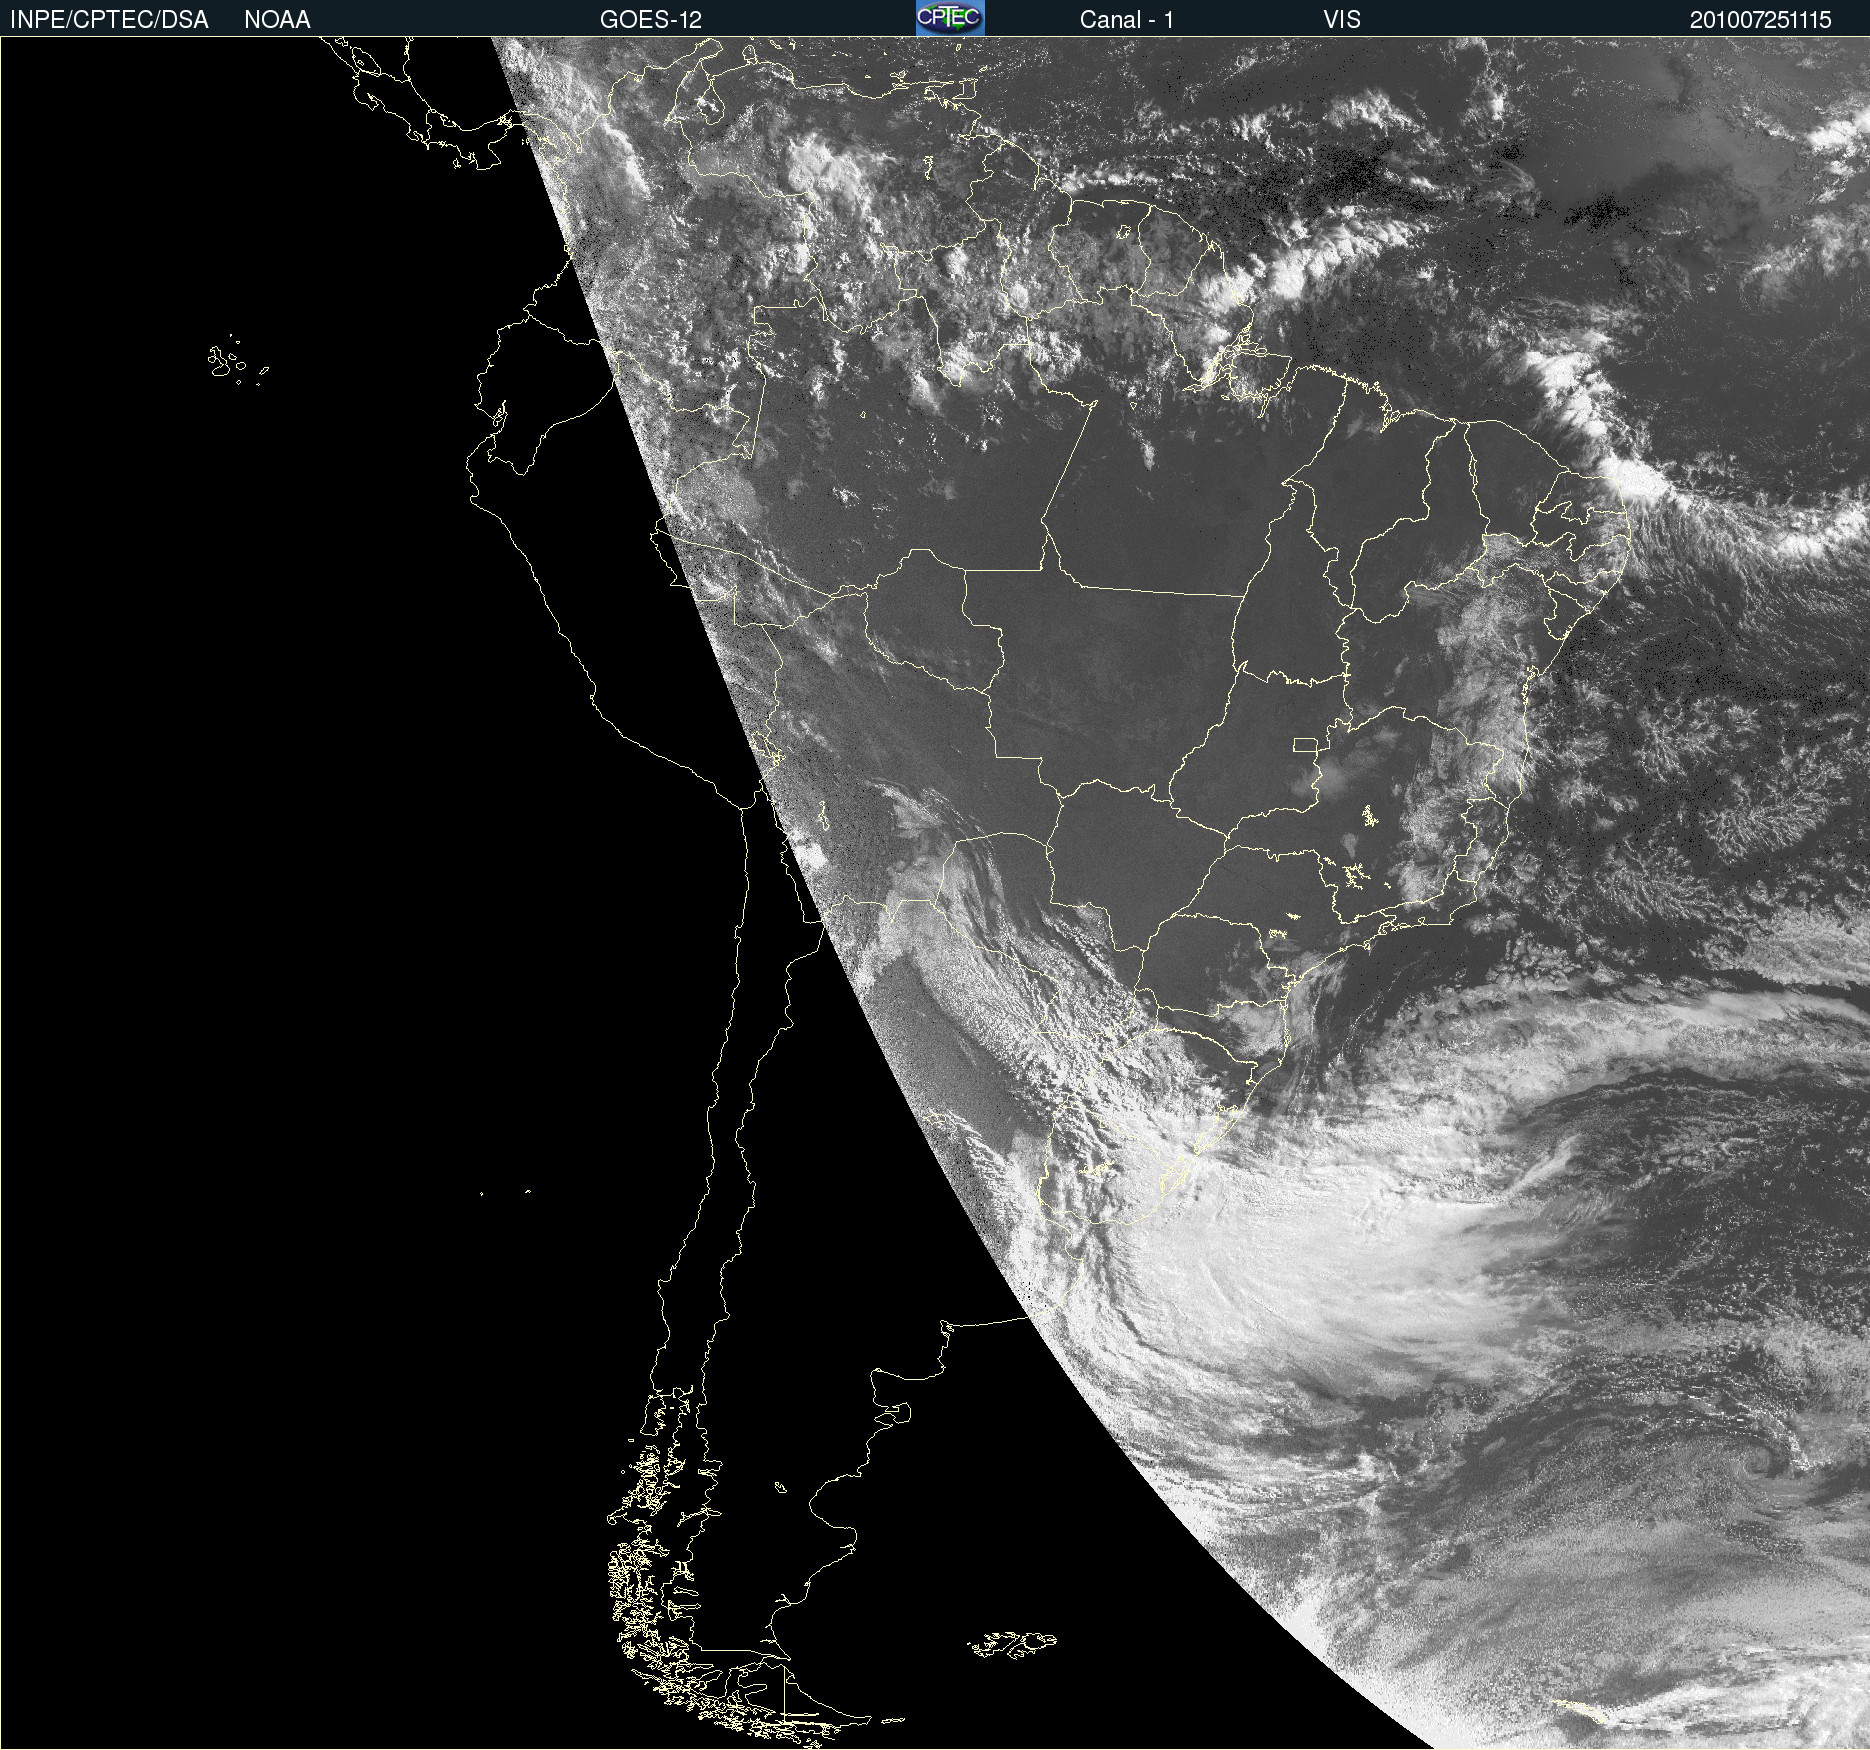Click the 201007251115 timestamp

[x=1760, y=20]
